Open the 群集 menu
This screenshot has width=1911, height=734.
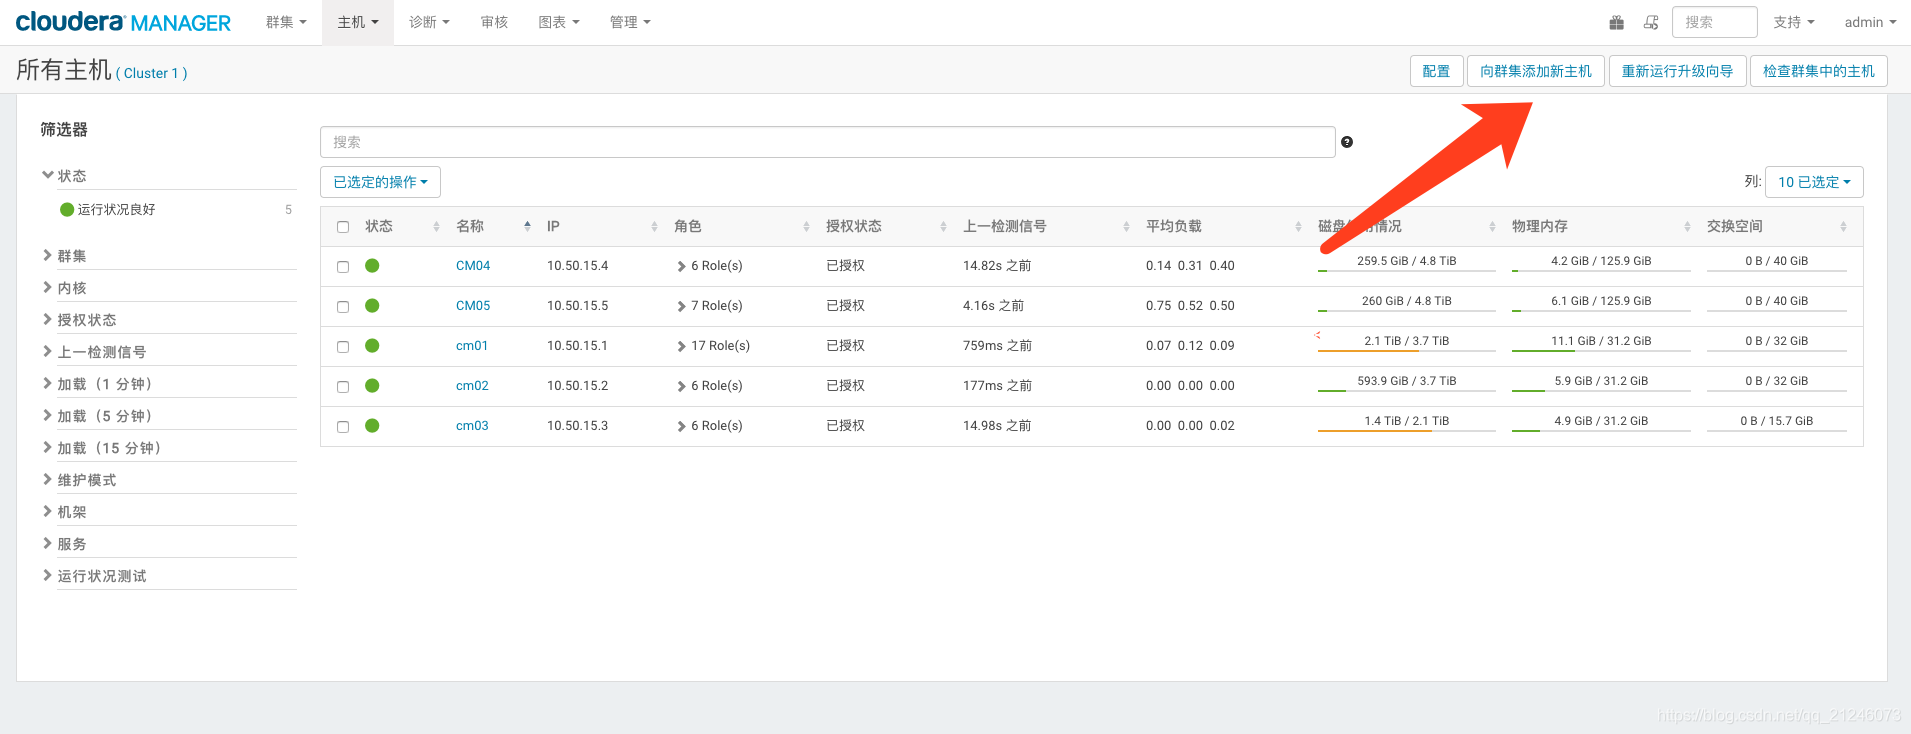coord(286,22)
